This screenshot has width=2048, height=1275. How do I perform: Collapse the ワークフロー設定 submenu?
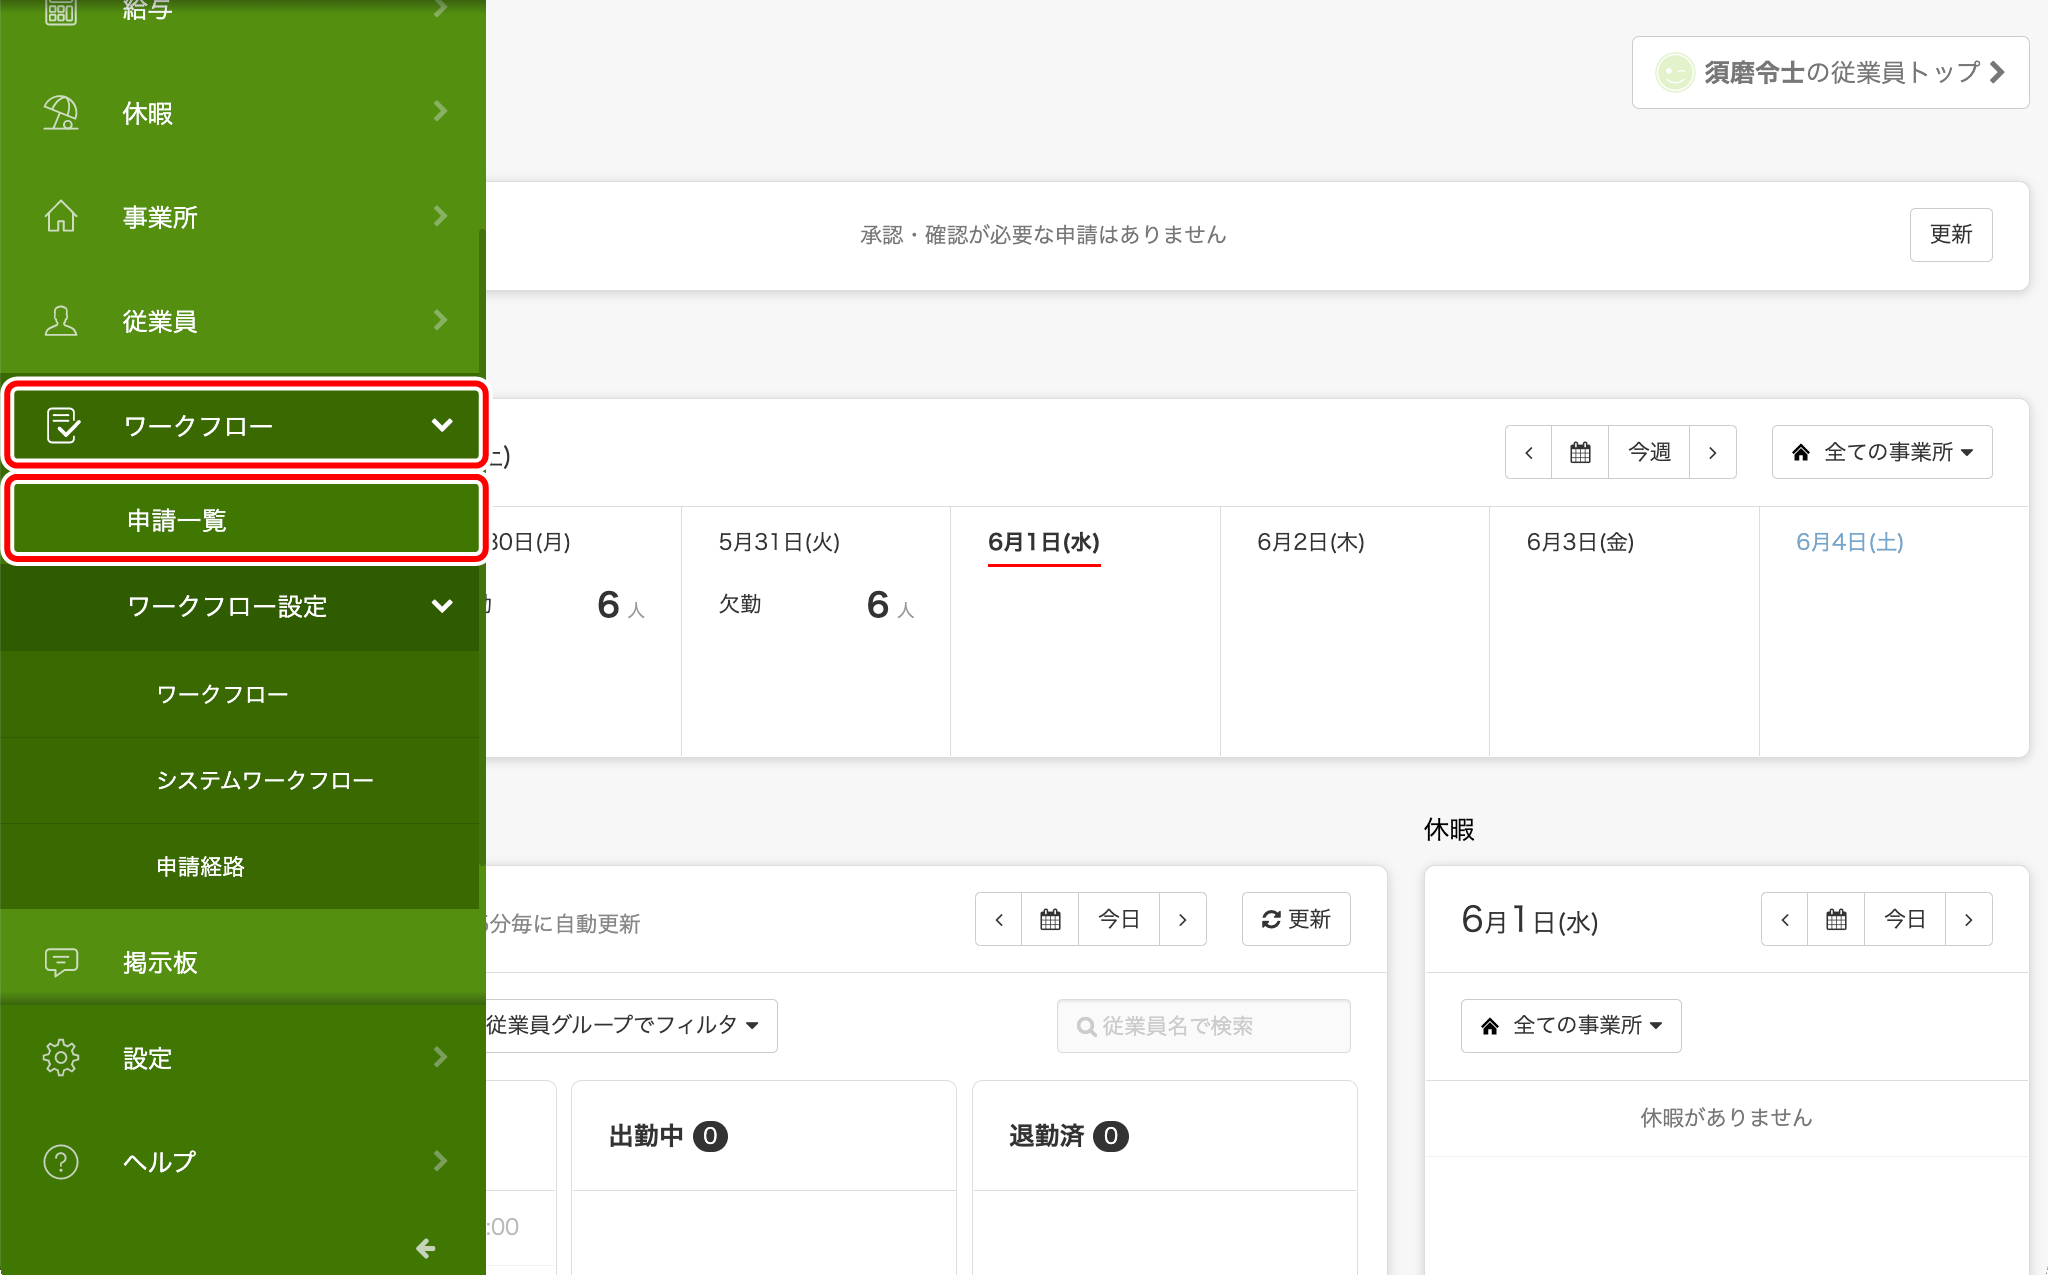pos(442,605)
